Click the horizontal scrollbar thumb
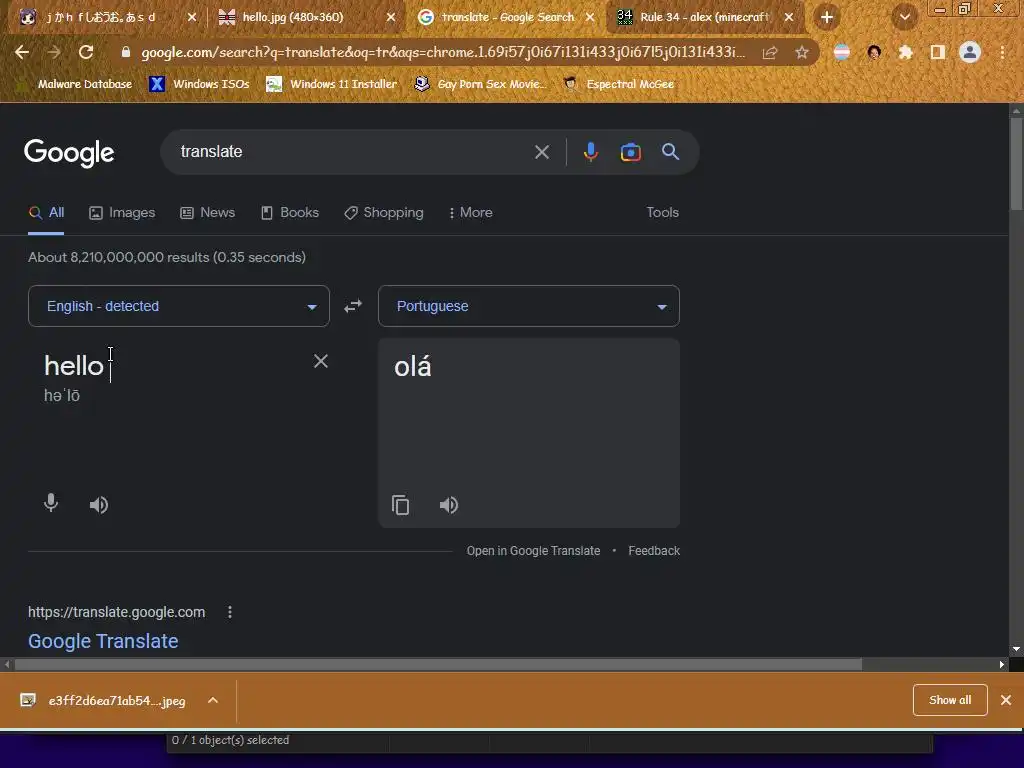 [438, 664]
